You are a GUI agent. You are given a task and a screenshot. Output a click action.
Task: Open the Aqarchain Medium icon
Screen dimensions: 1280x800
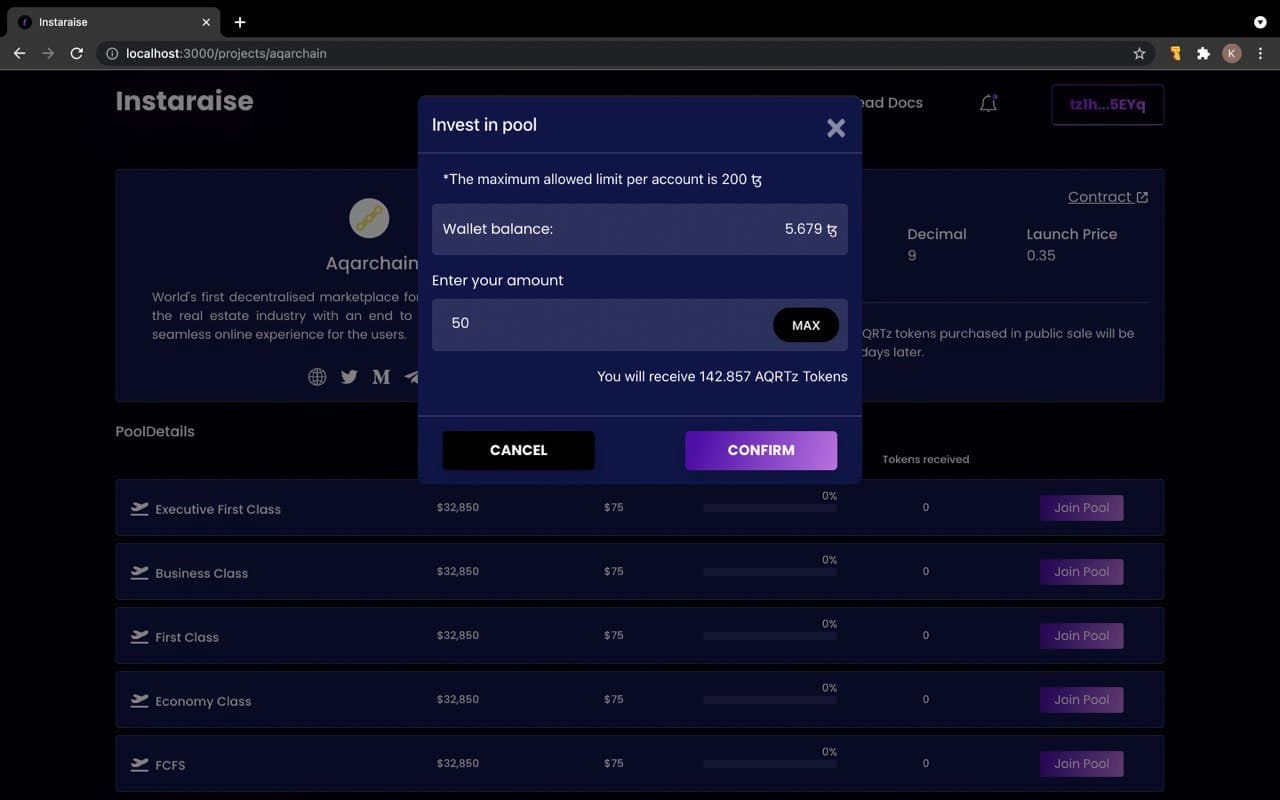pyautogui.click(x=381, y=377)
